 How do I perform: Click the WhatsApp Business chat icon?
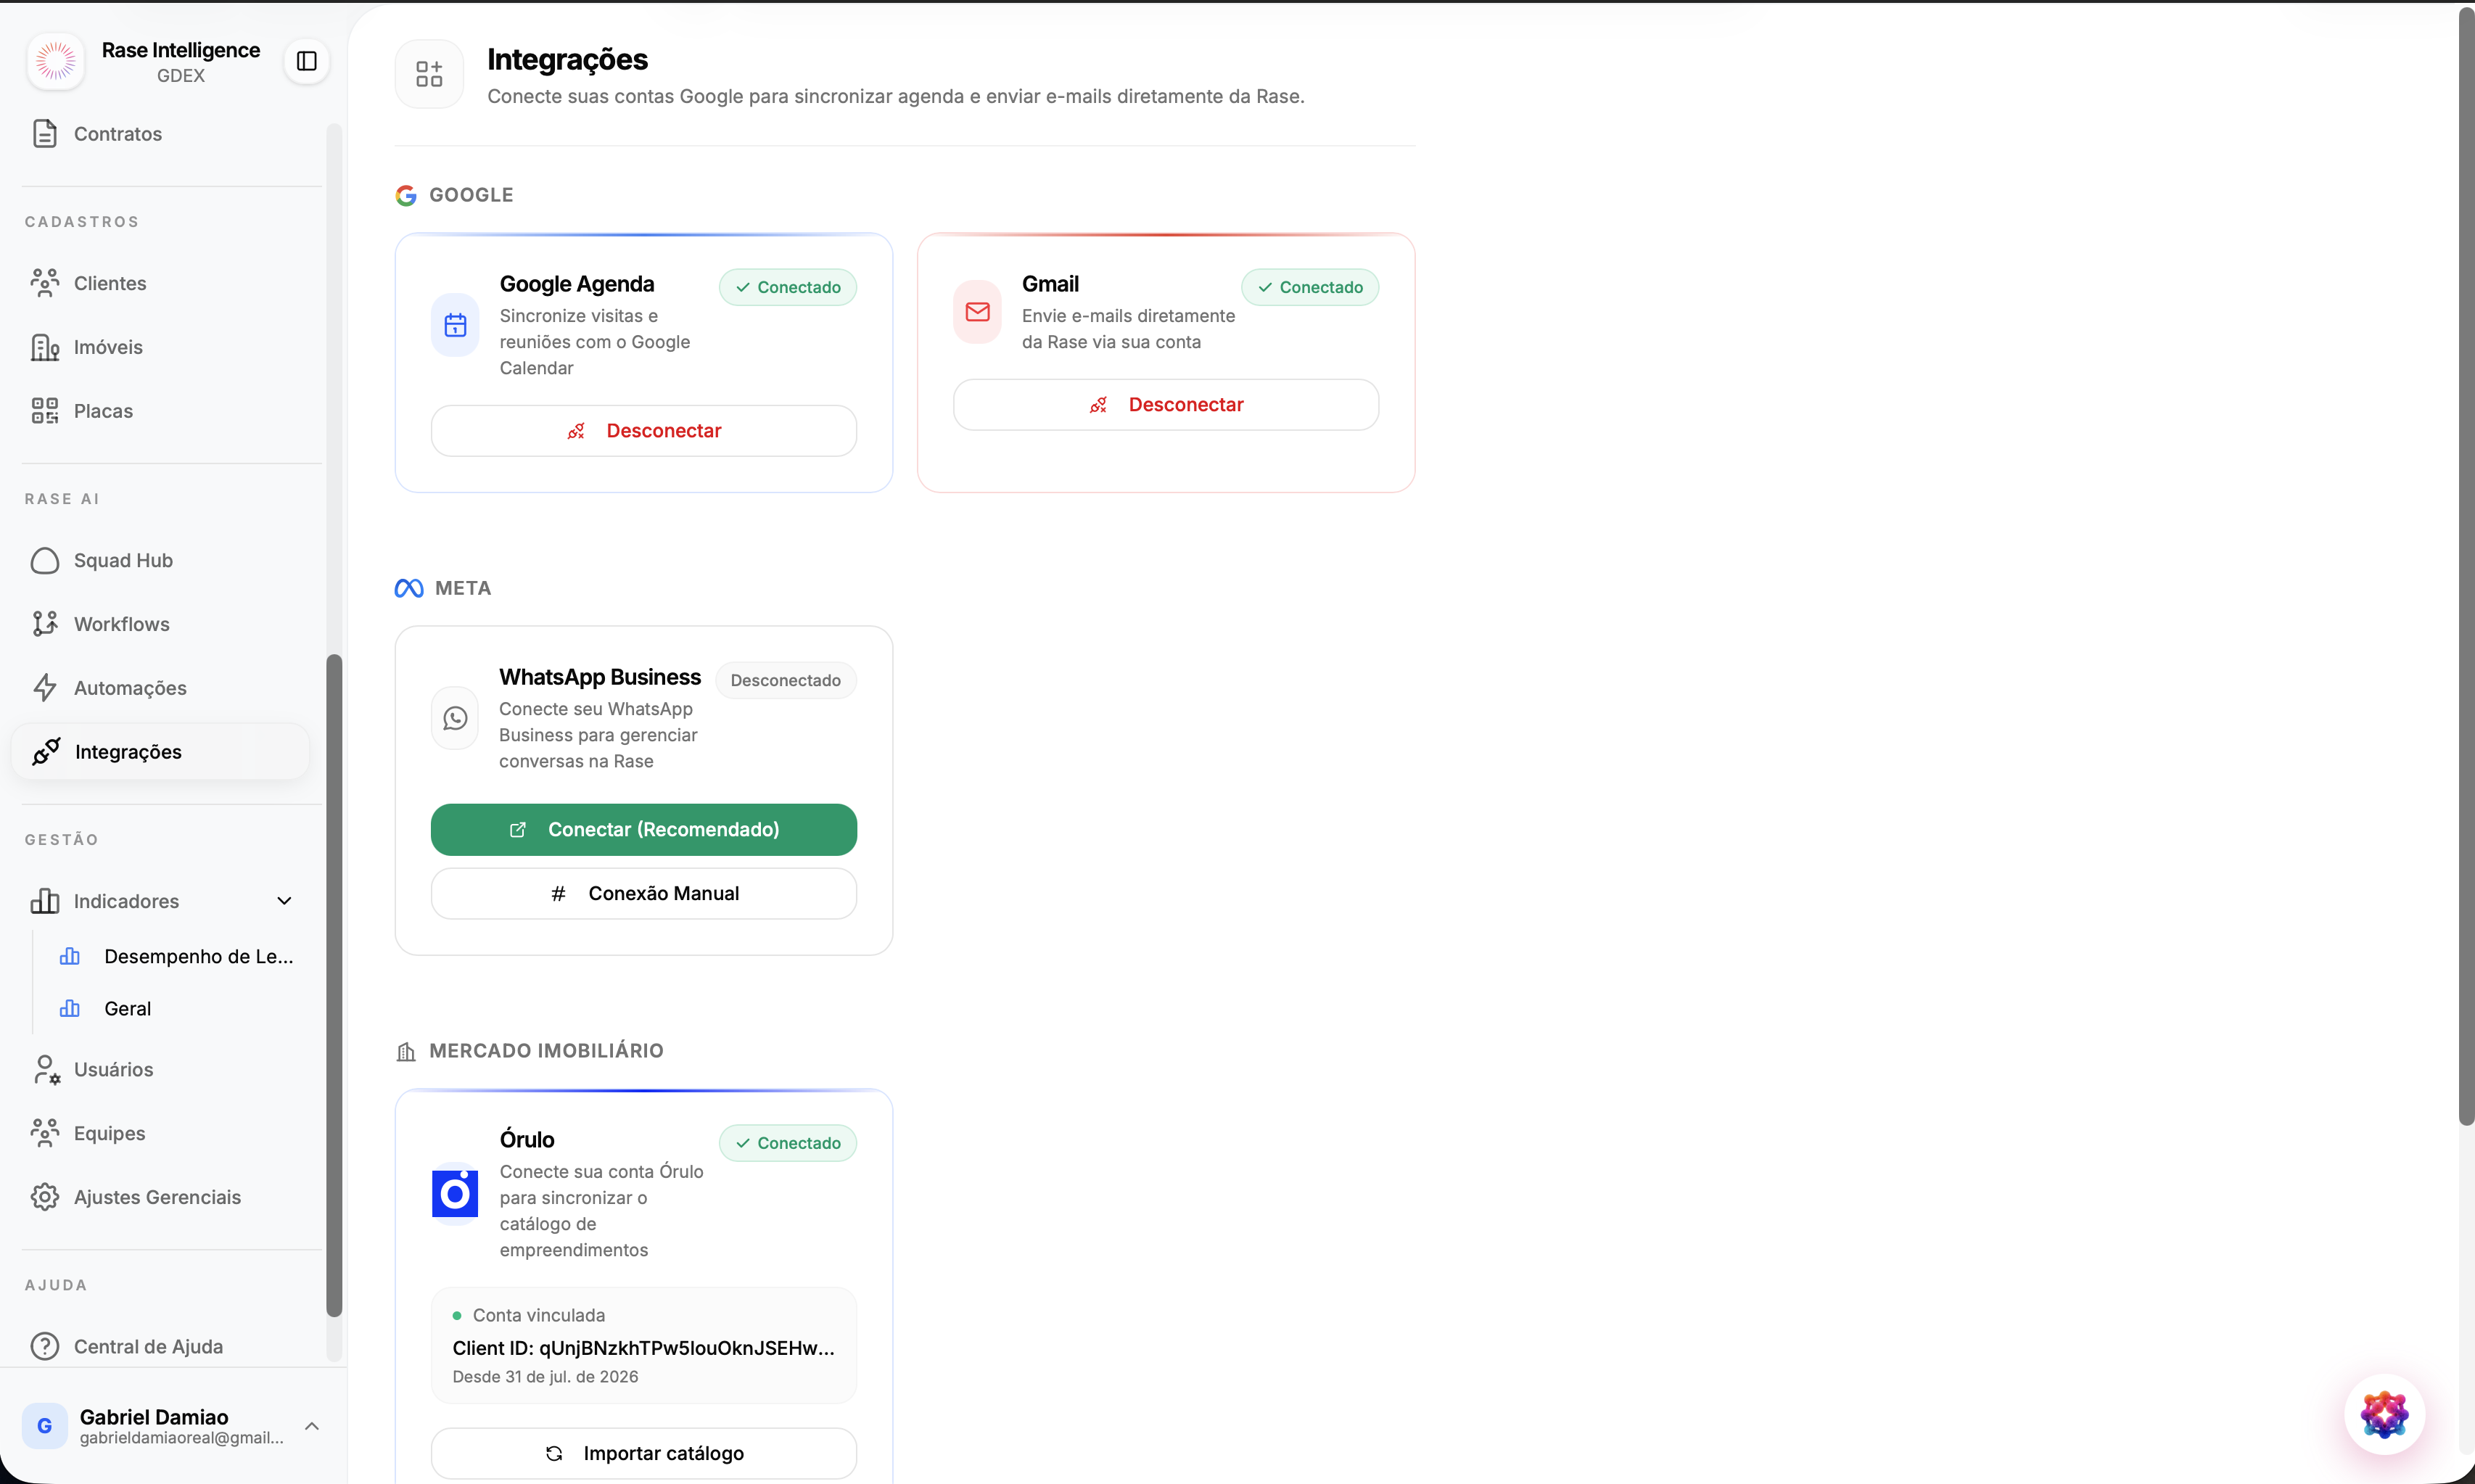455,718
